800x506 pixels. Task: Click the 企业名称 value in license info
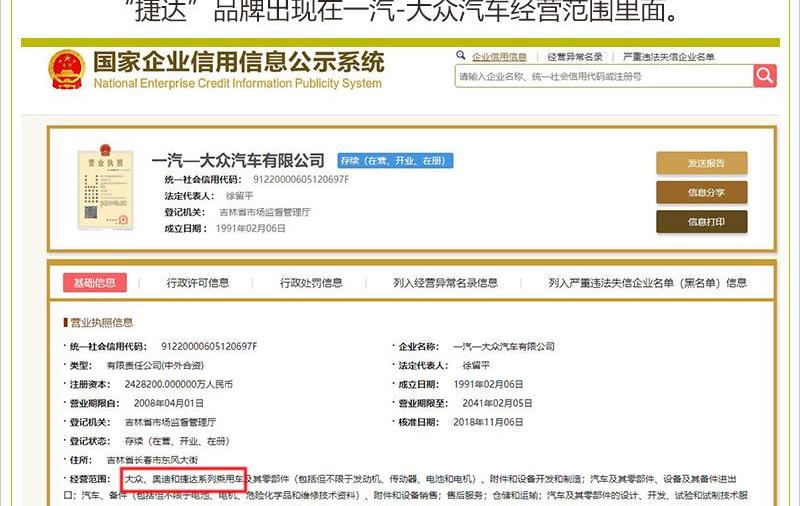(504, 346)
